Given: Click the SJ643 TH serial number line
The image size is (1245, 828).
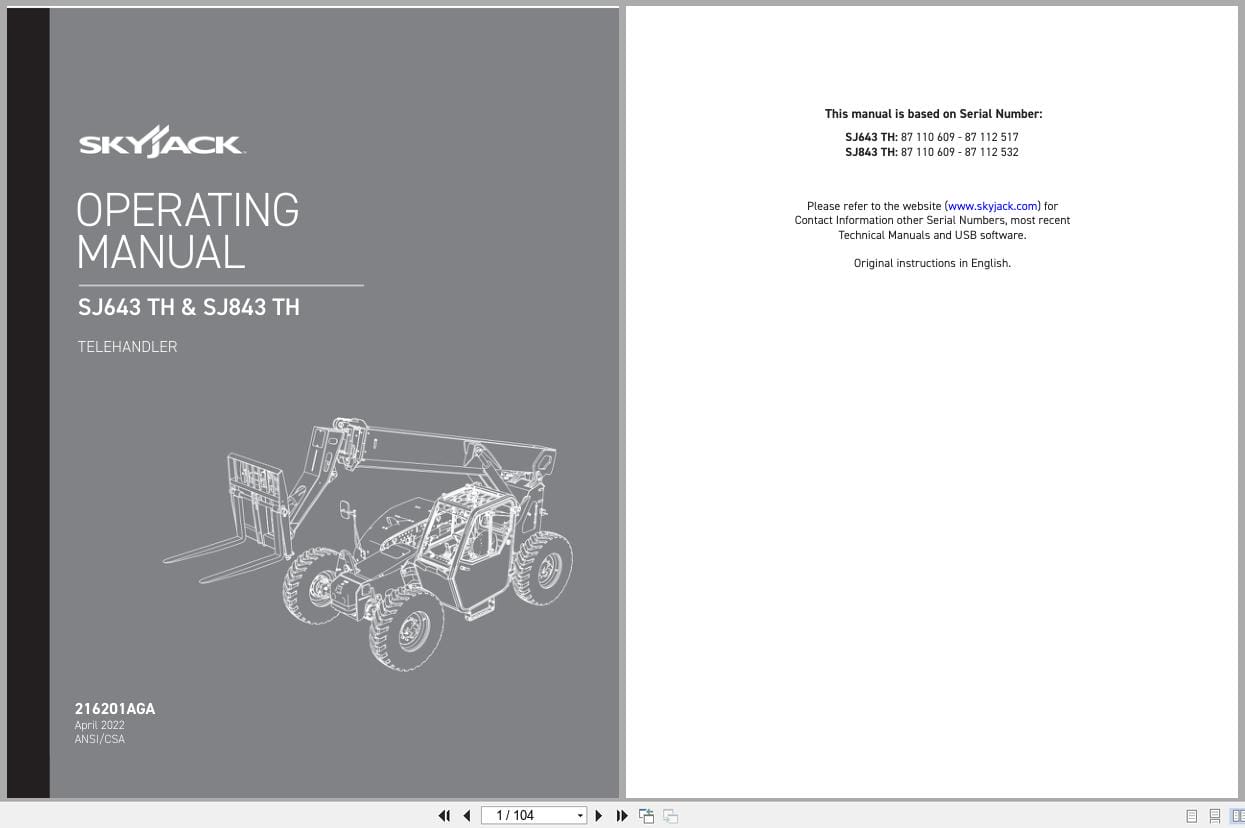Looking at the screenshot, I should coord(932,137).
